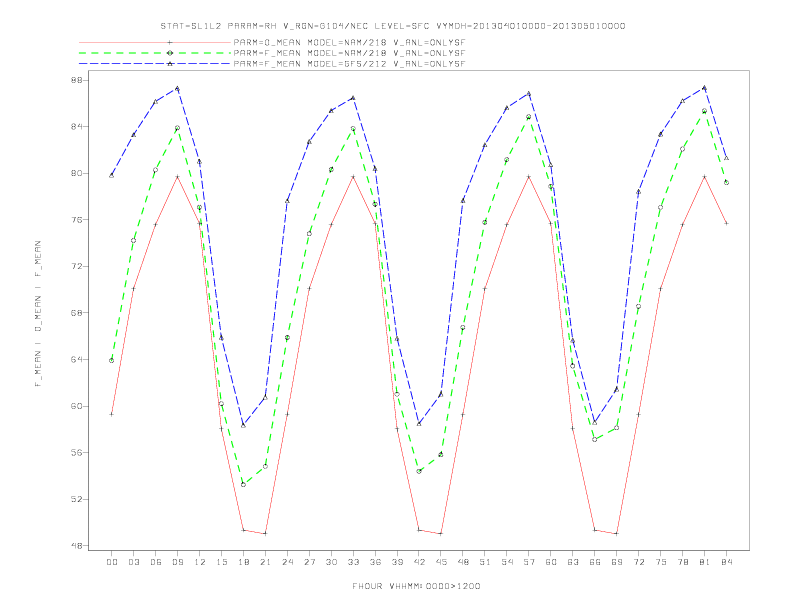Click the green NAM circle marker at hour 00
The height and width of the screenshot is (612, 792).
point(112,361)
